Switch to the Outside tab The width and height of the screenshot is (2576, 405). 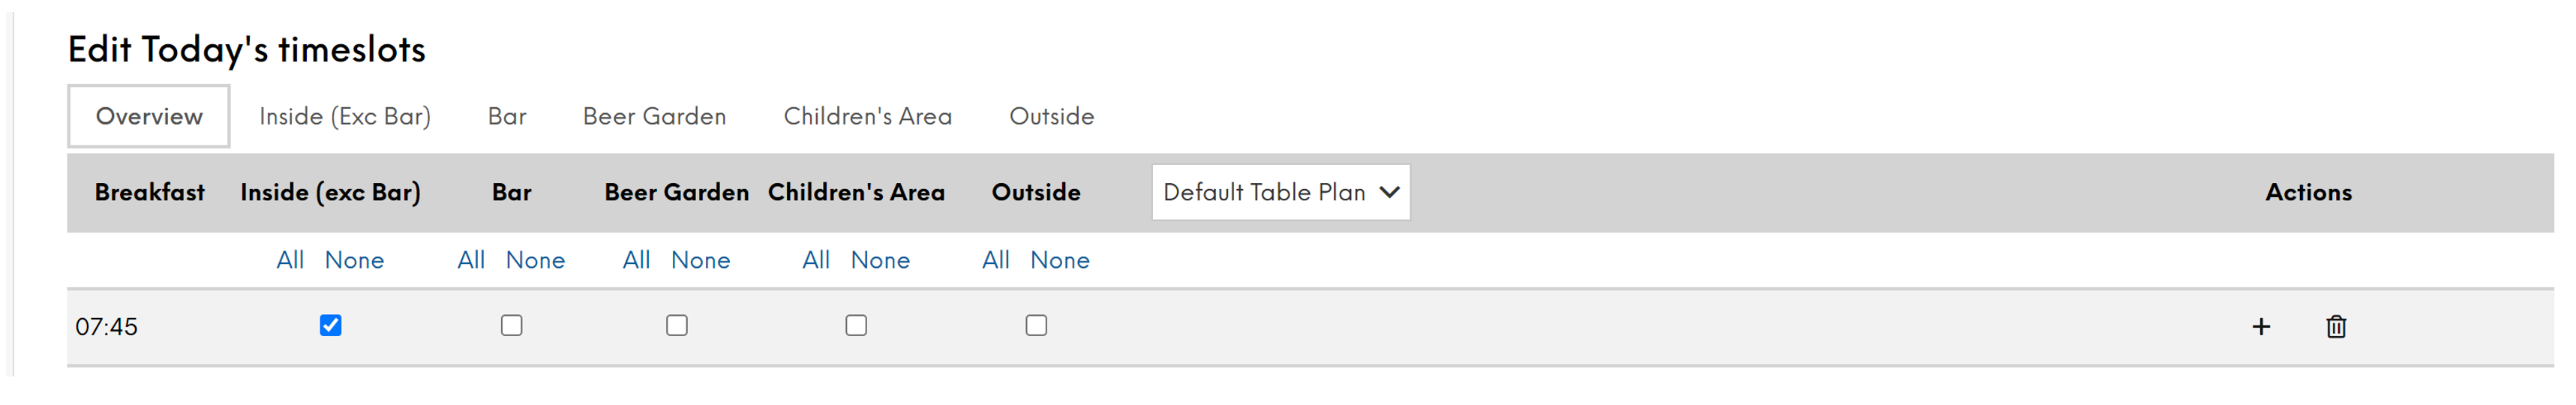coord(1052,116)
